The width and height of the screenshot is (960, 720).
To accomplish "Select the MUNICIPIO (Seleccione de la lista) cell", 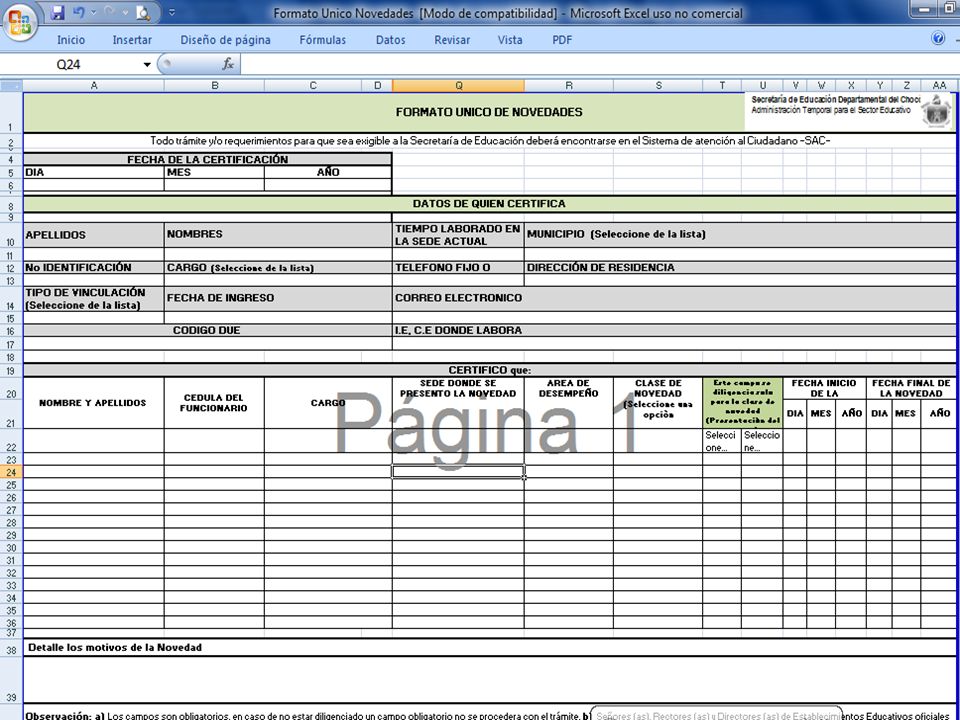I will pos(740,235).
